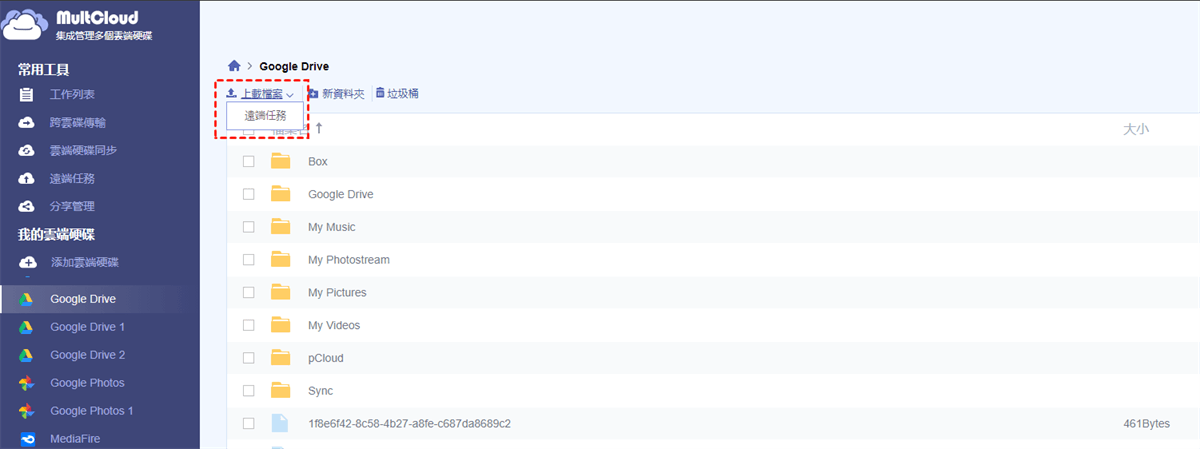Click the Google Drive 1 triangle icon
Screen dimensions: 1200x449
tap(27, 327)
